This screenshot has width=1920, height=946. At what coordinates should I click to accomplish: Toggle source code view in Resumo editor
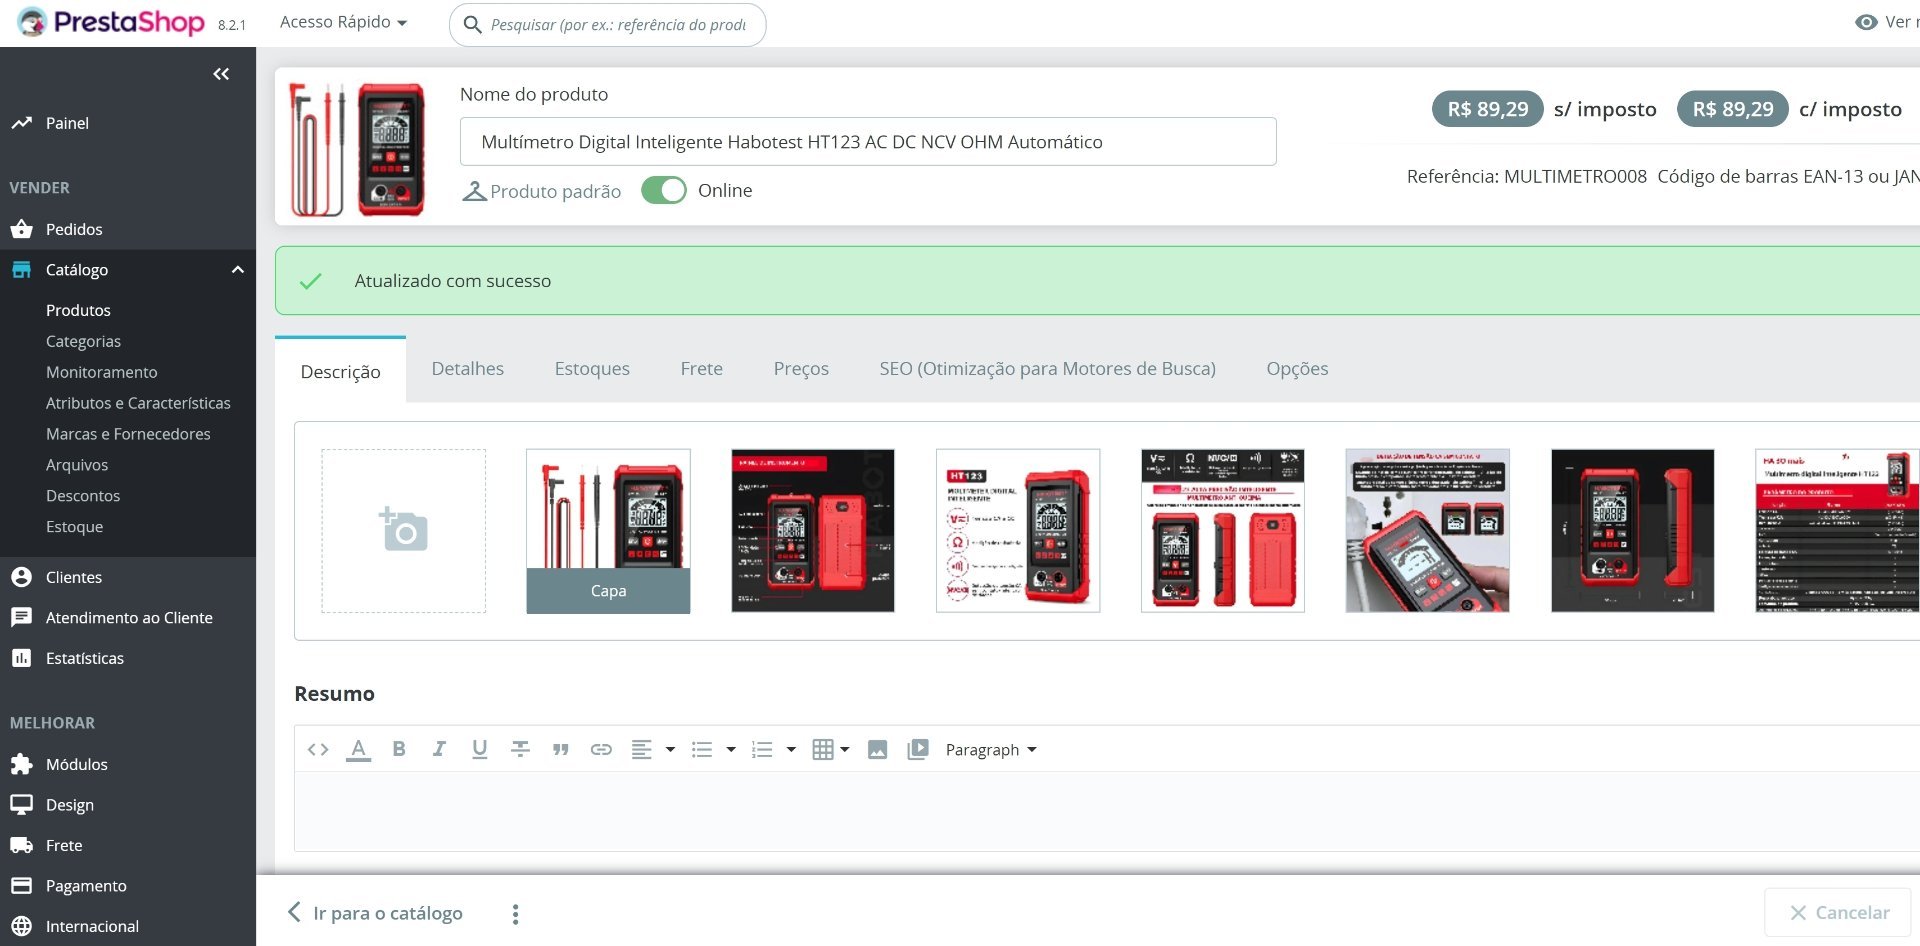pos(318,750)
